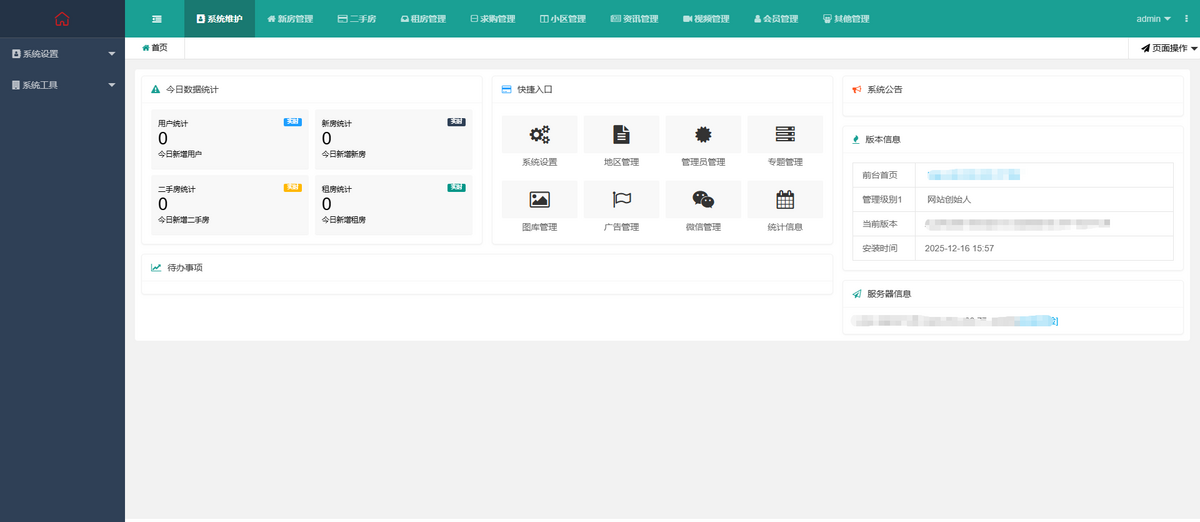Click the blurred 前台首页 link
The height and width of the screenshot is (522, 1200).
972,175
